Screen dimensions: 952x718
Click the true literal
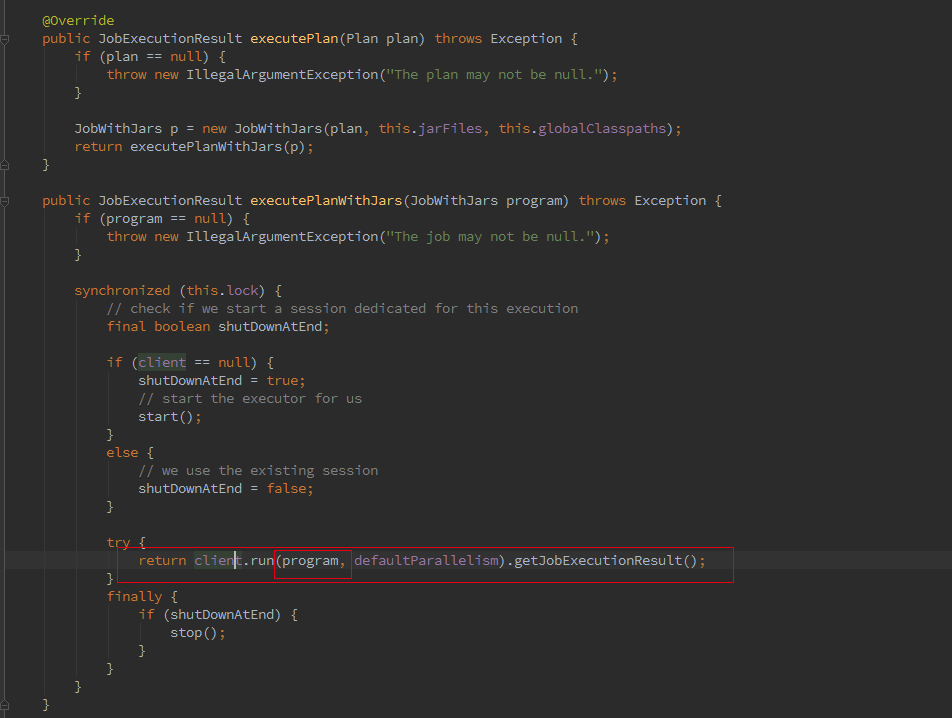pyautogui.click(x=282, y=381)
